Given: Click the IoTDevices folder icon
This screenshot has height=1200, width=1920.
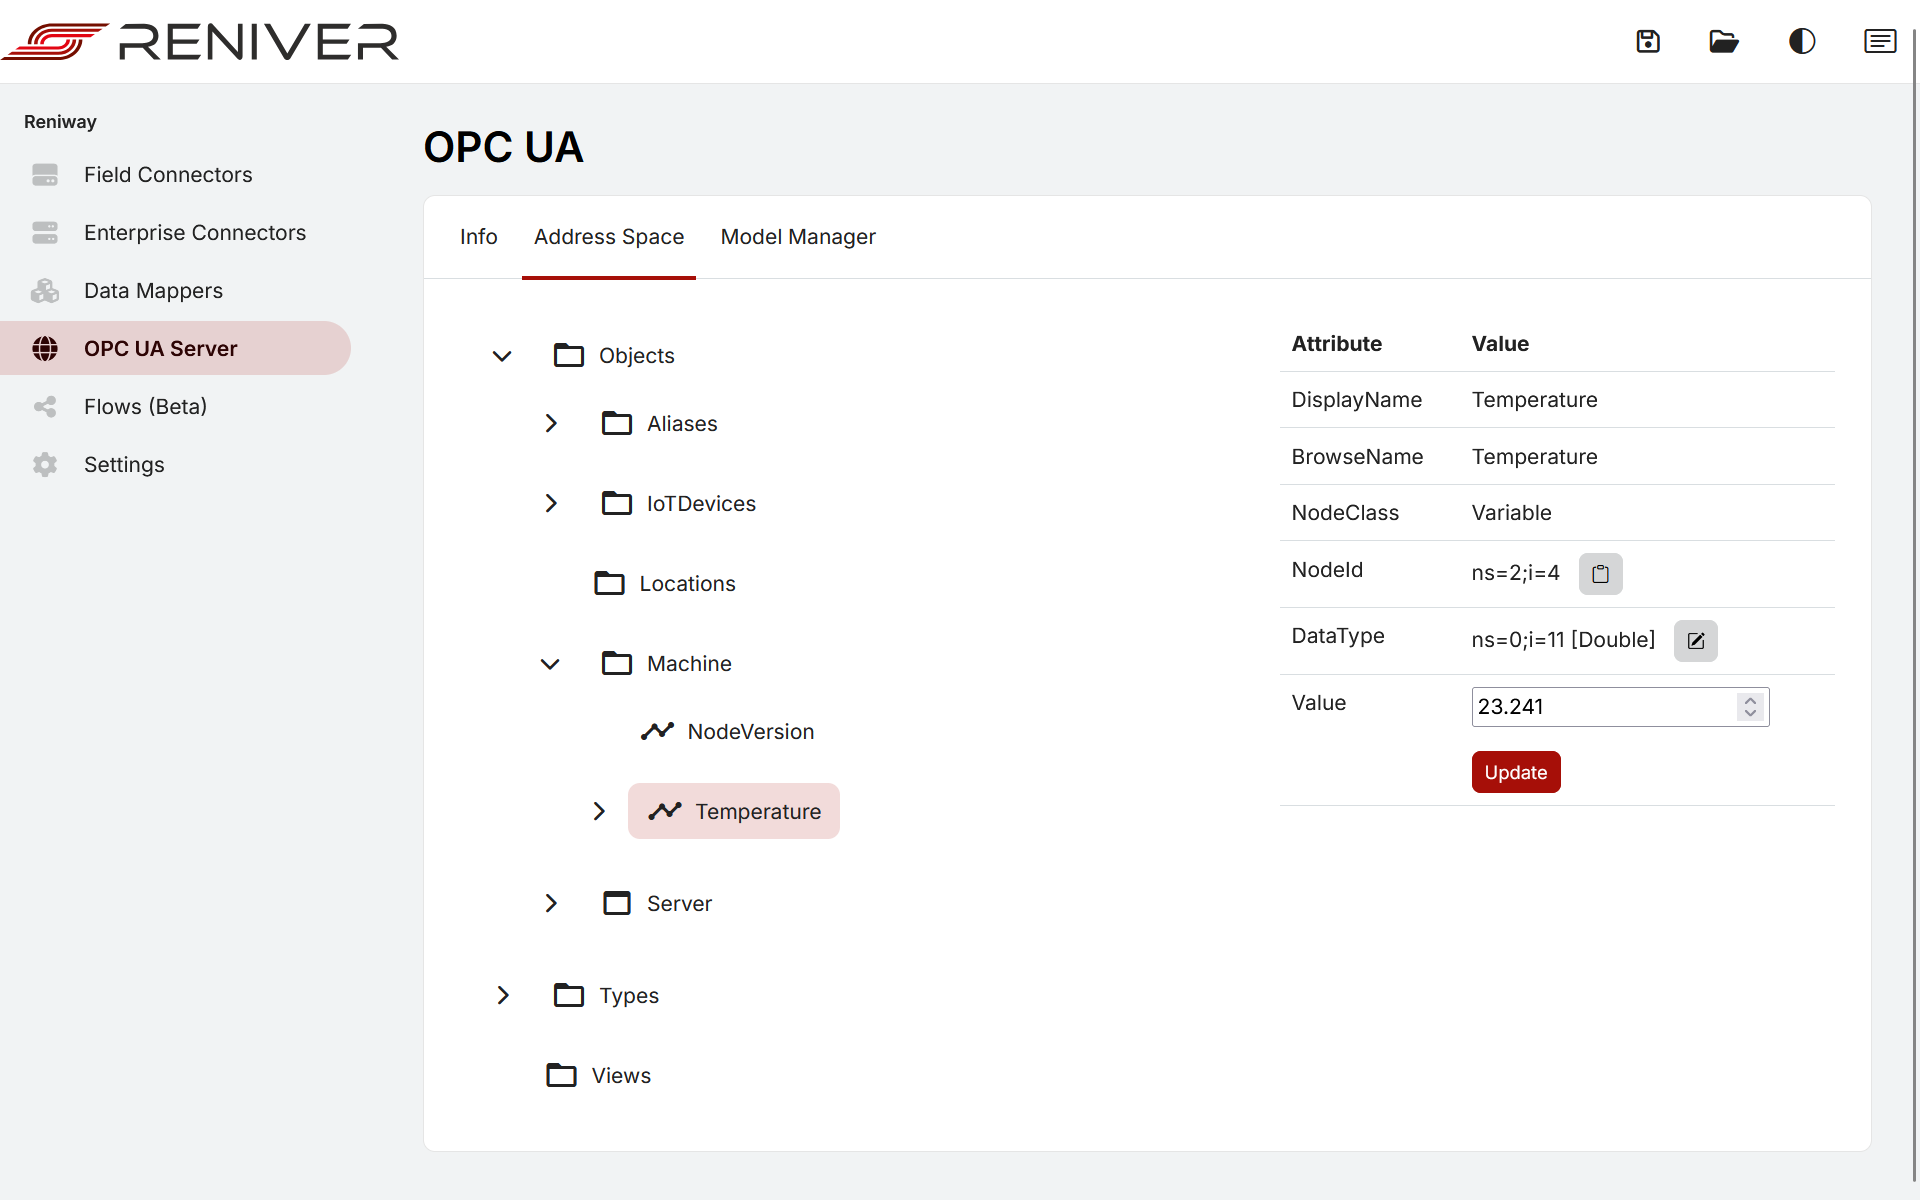Looking at the screenshot, I should [617, 504].
